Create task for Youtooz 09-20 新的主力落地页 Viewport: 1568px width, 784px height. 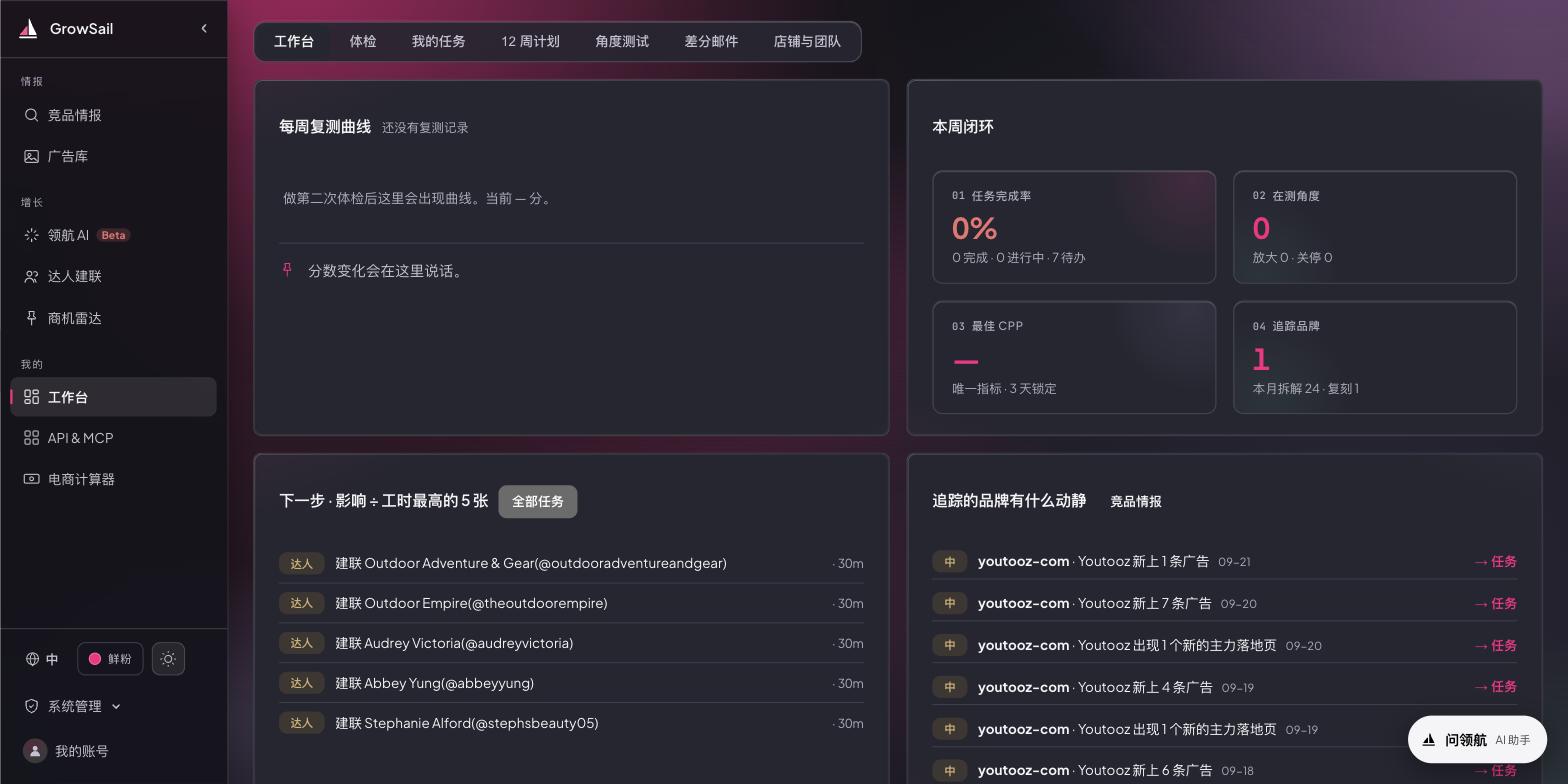(x=1496, y=646)
